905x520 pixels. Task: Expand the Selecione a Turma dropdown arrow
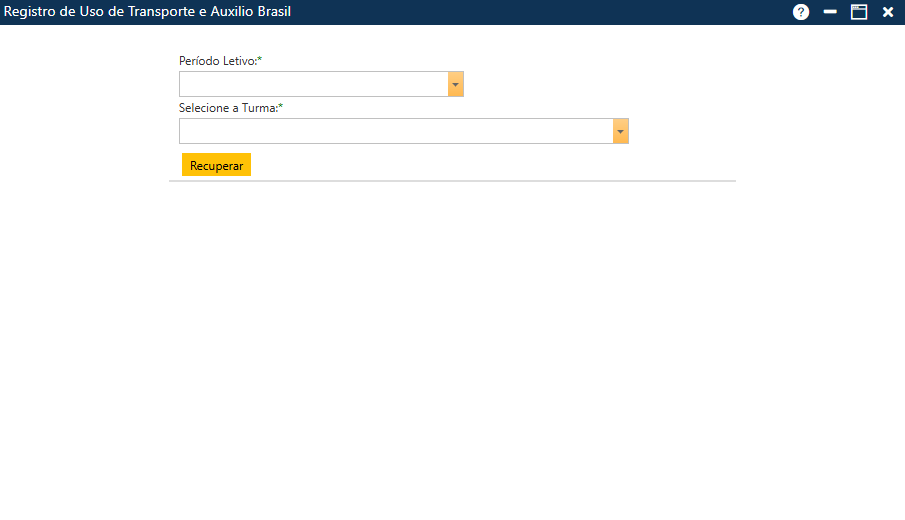click(x=621, y=131)
